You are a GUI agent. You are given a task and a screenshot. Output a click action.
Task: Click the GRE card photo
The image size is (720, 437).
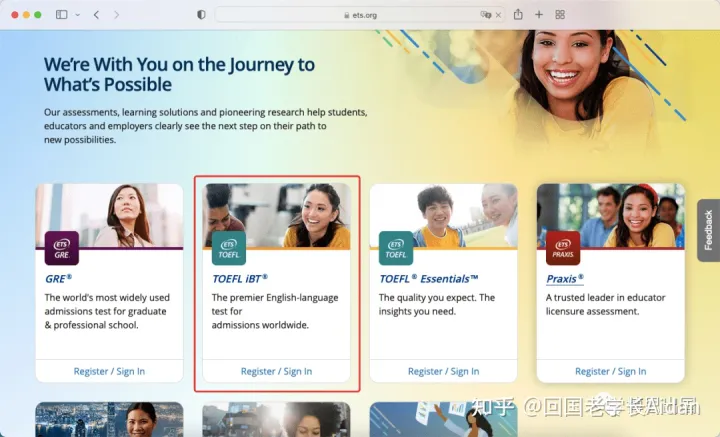109,216
